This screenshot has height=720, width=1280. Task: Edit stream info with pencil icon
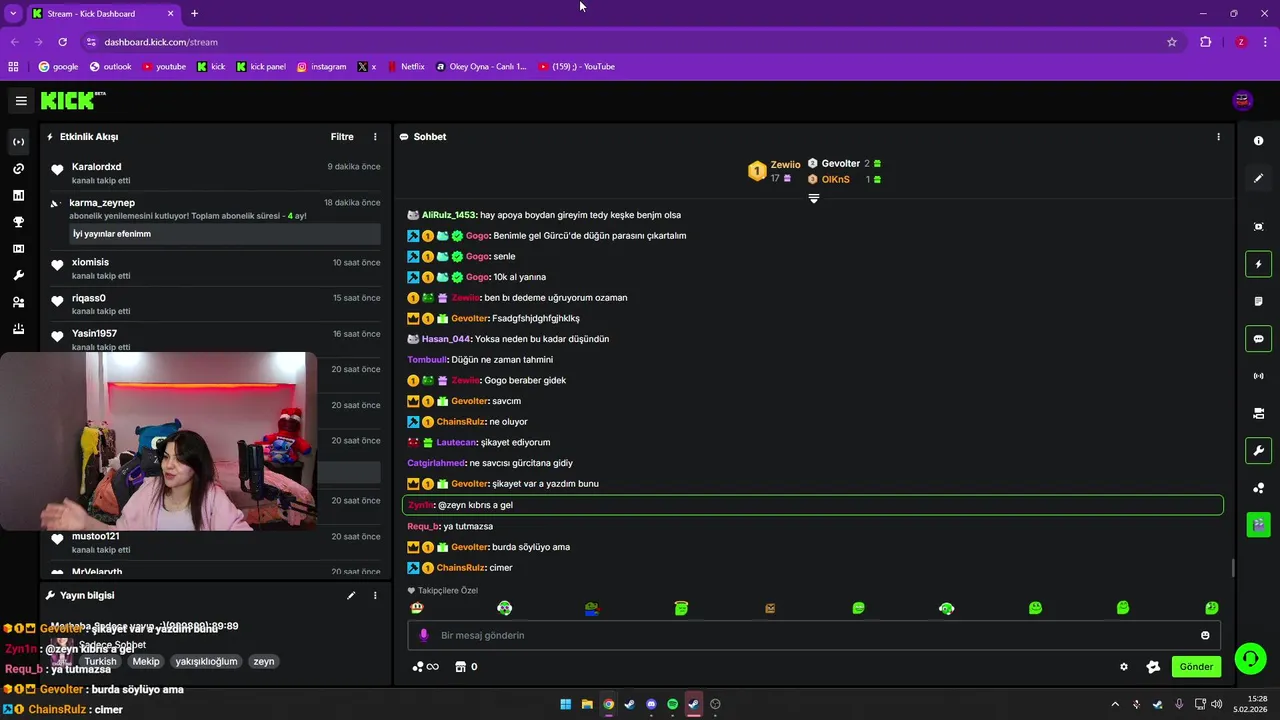click(351, 596)
